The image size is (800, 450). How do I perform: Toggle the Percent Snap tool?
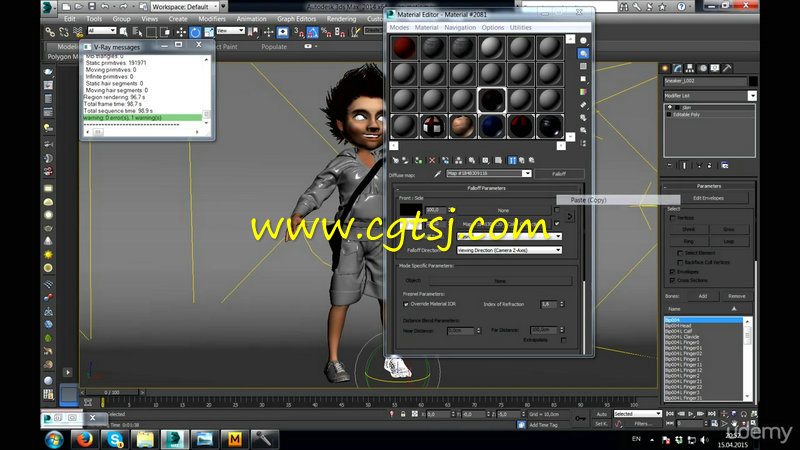326,33
